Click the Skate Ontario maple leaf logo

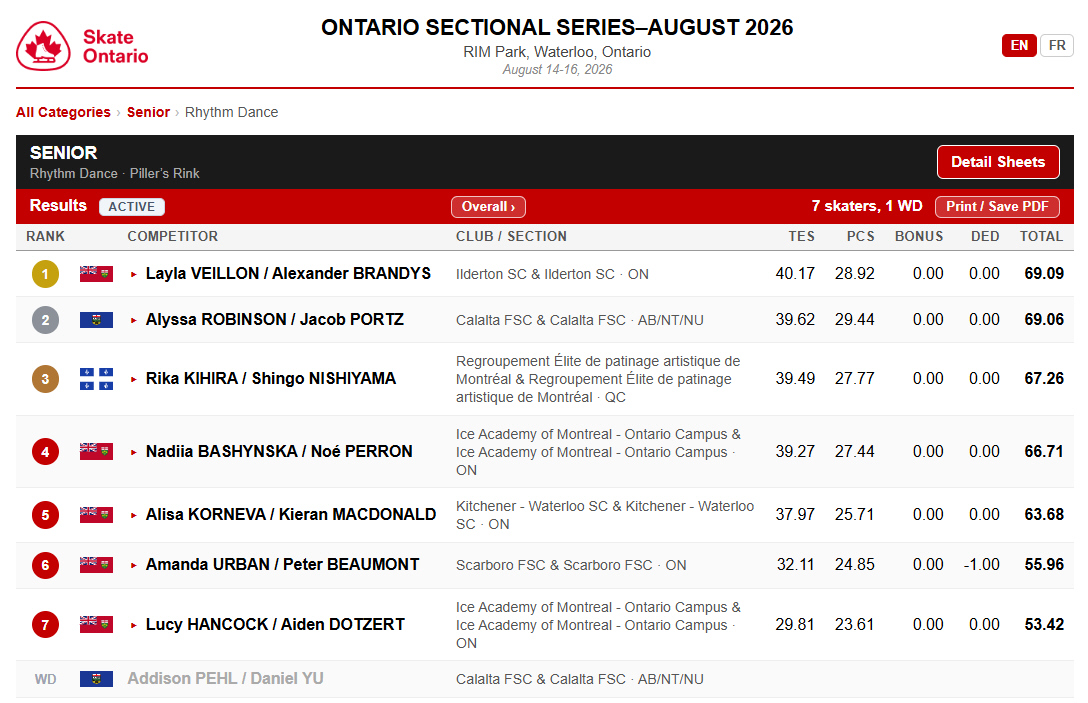coord(43,46)
